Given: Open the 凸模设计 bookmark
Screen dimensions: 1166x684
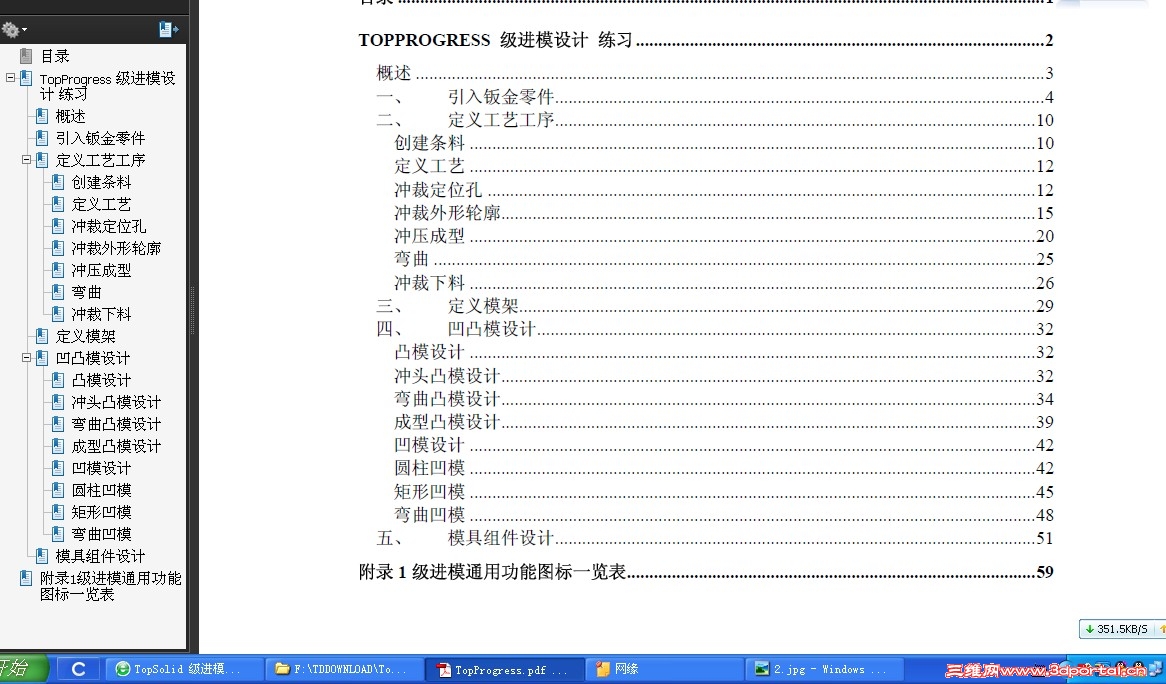Looking at the screenshot, I should pos(102,381).
